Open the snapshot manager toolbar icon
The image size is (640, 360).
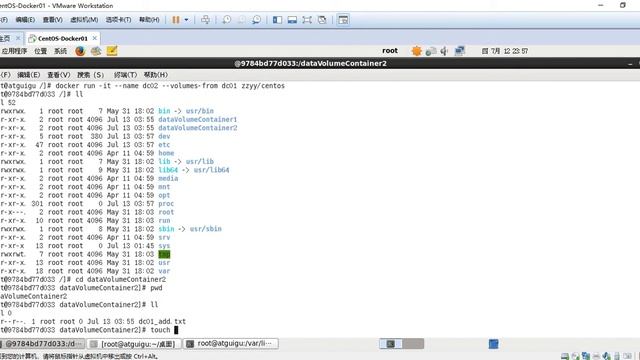[256, 20]
